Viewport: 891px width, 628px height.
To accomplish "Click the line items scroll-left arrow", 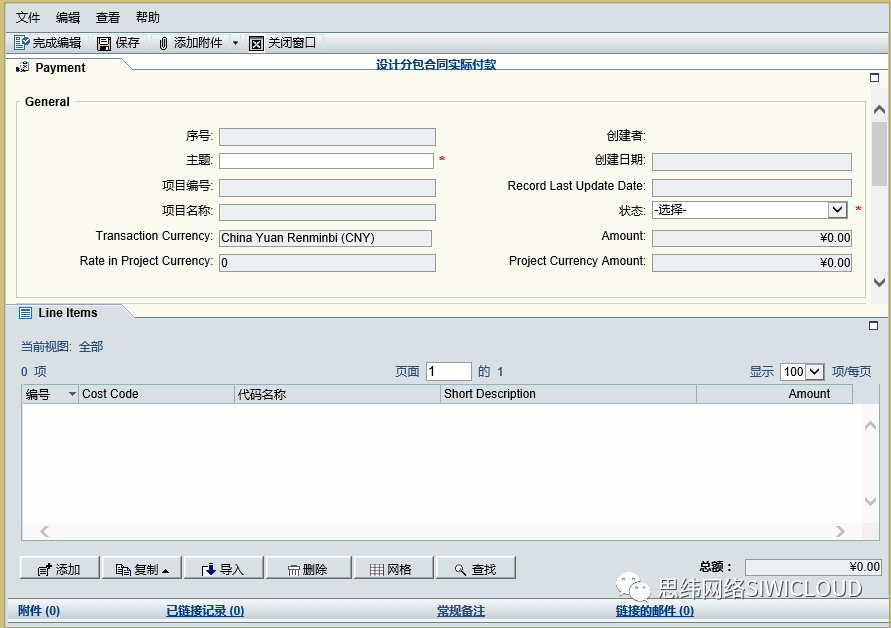I will pyautogui.click(x=45, y=531).
